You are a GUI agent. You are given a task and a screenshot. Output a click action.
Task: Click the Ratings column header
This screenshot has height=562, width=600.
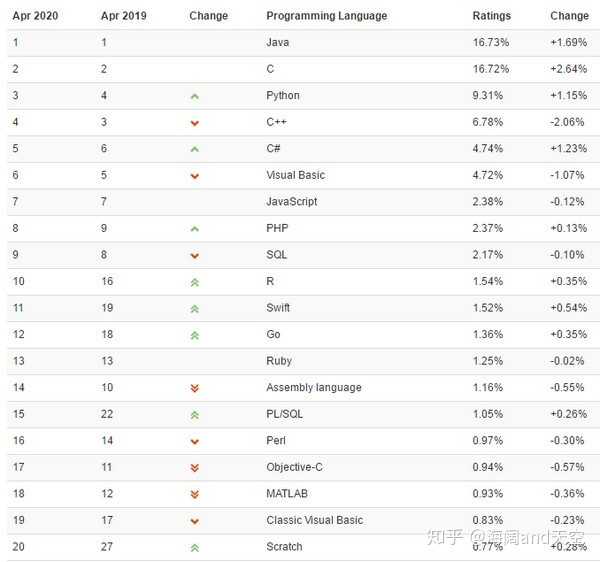pyautogui.click(x=491, y=16)
